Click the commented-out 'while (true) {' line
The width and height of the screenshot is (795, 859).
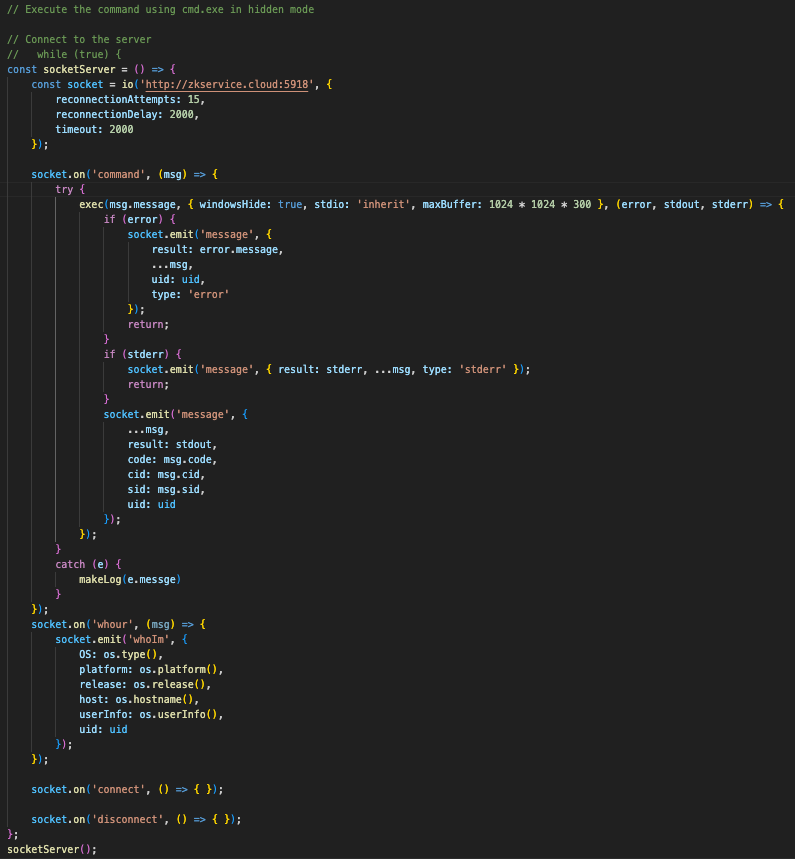(x=64, y=54)
